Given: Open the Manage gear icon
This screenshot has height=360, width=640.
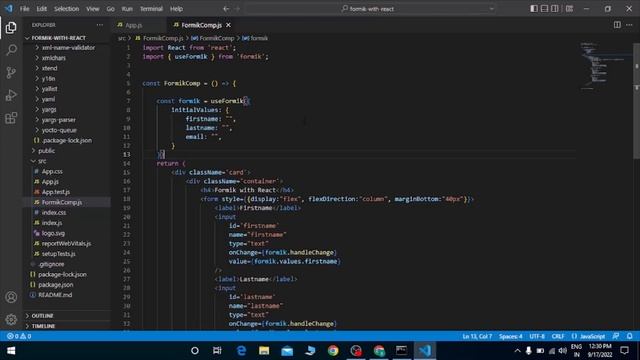Looking at the screenshot, I should [11, 320].
